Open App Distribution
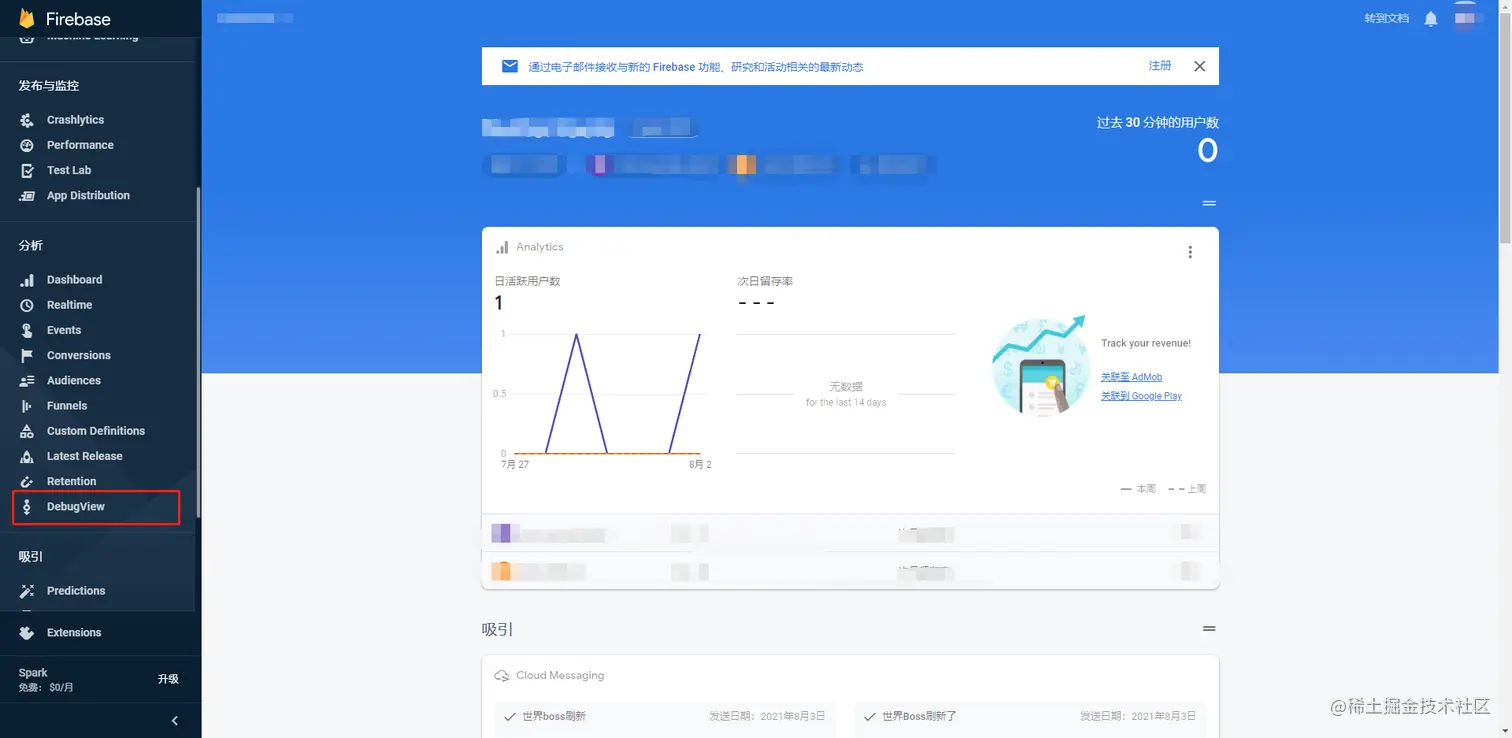The height and width of the screenshot is (738, 1512). (87, 195)
